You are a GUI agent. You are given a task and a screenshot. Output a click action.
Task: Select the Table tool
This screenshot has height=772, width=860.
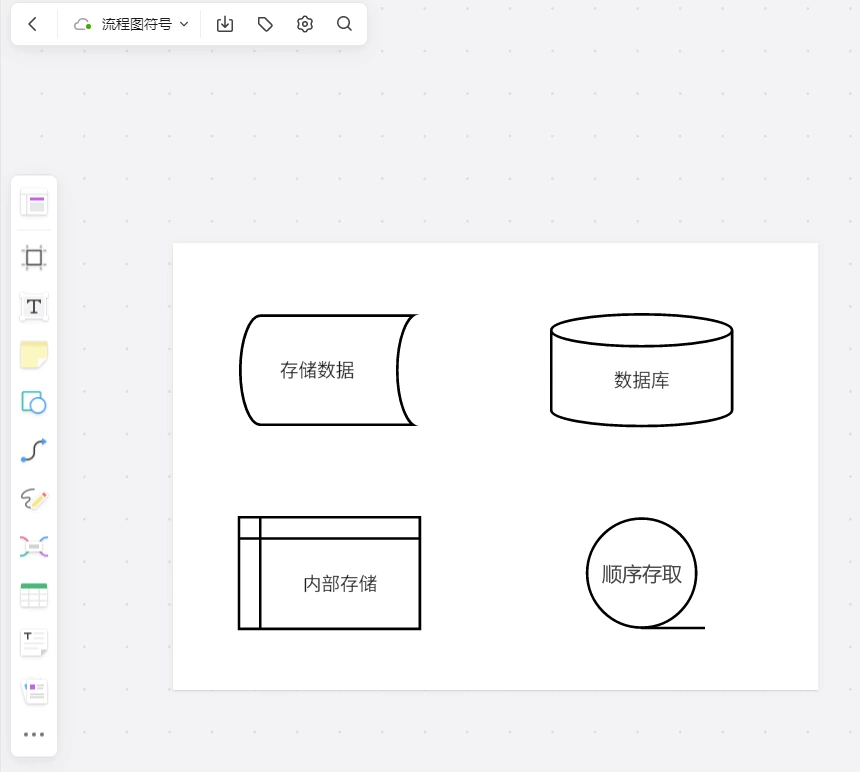tap(34, 595)
